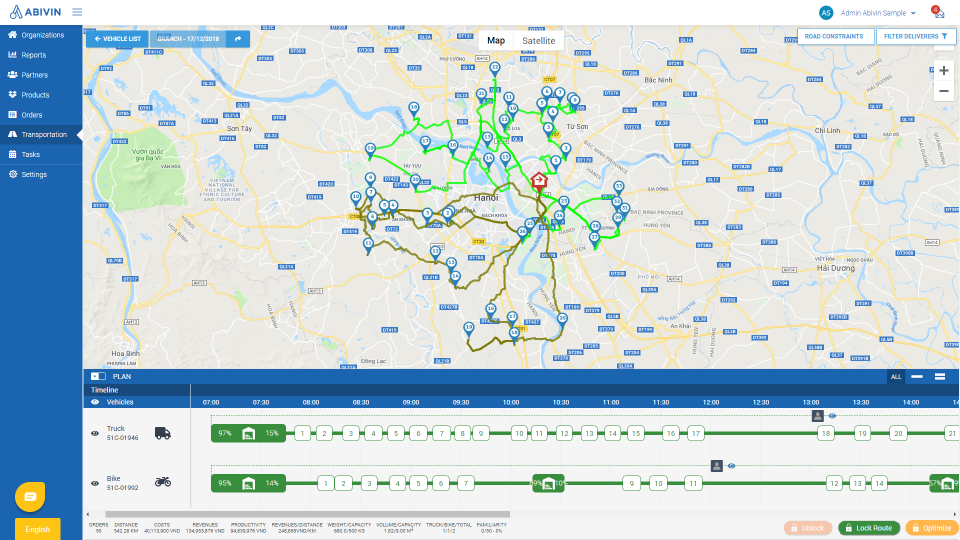Switch to double-line timeline view
The width and height of the screenshot is (960, 540).
(940, 377)
